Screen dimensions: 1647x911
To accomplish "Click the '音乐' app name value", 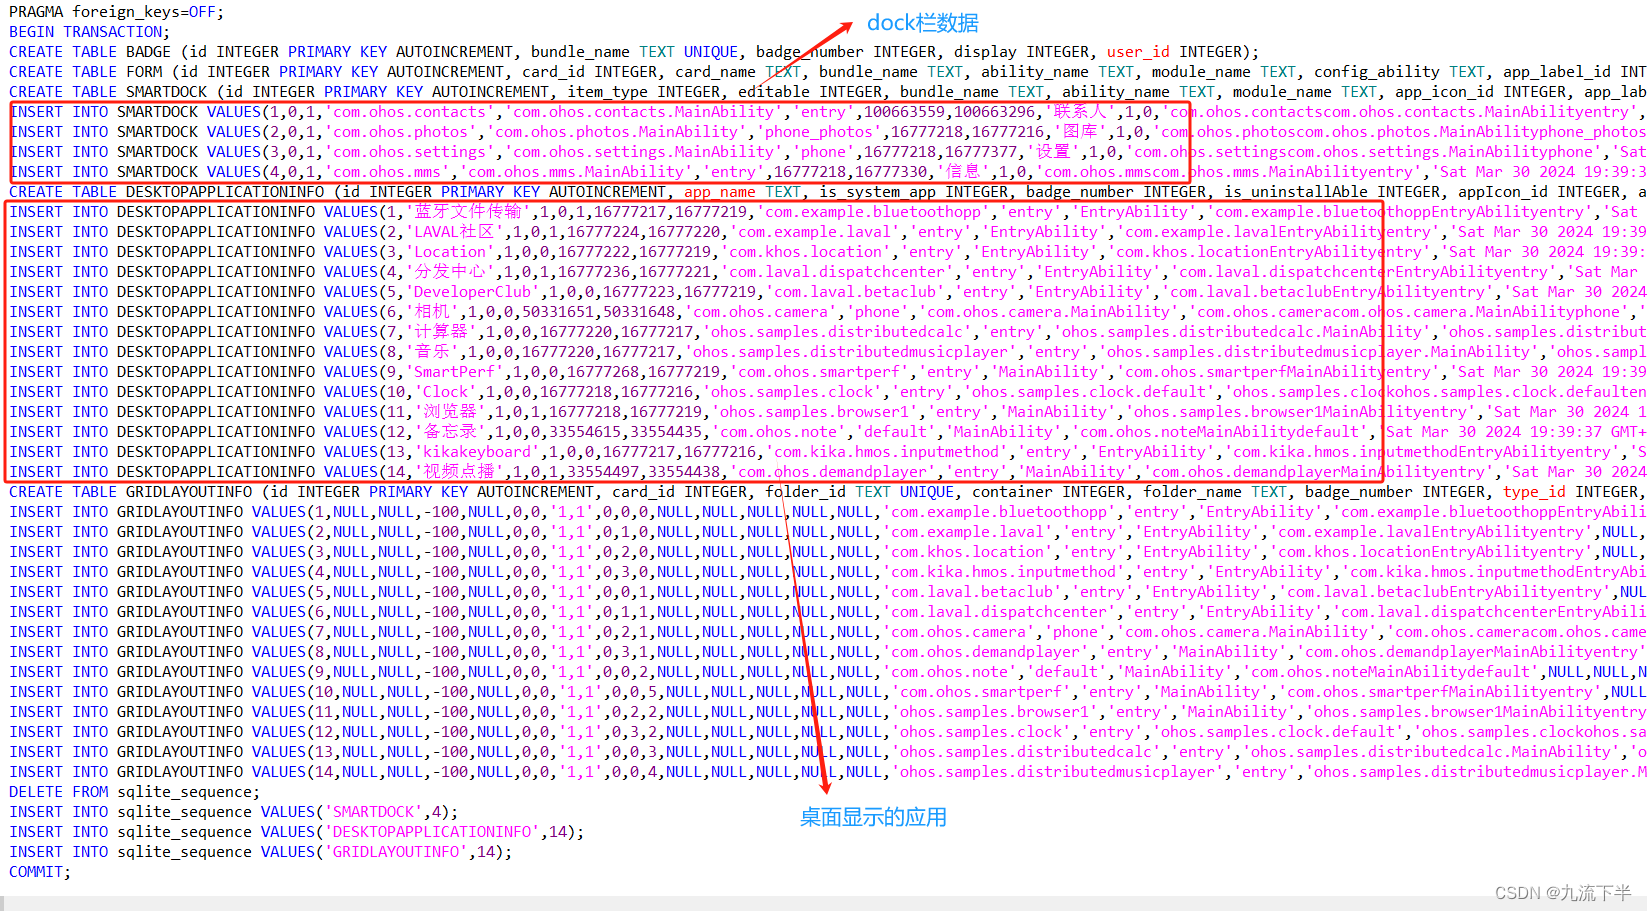I will point(432,352).
